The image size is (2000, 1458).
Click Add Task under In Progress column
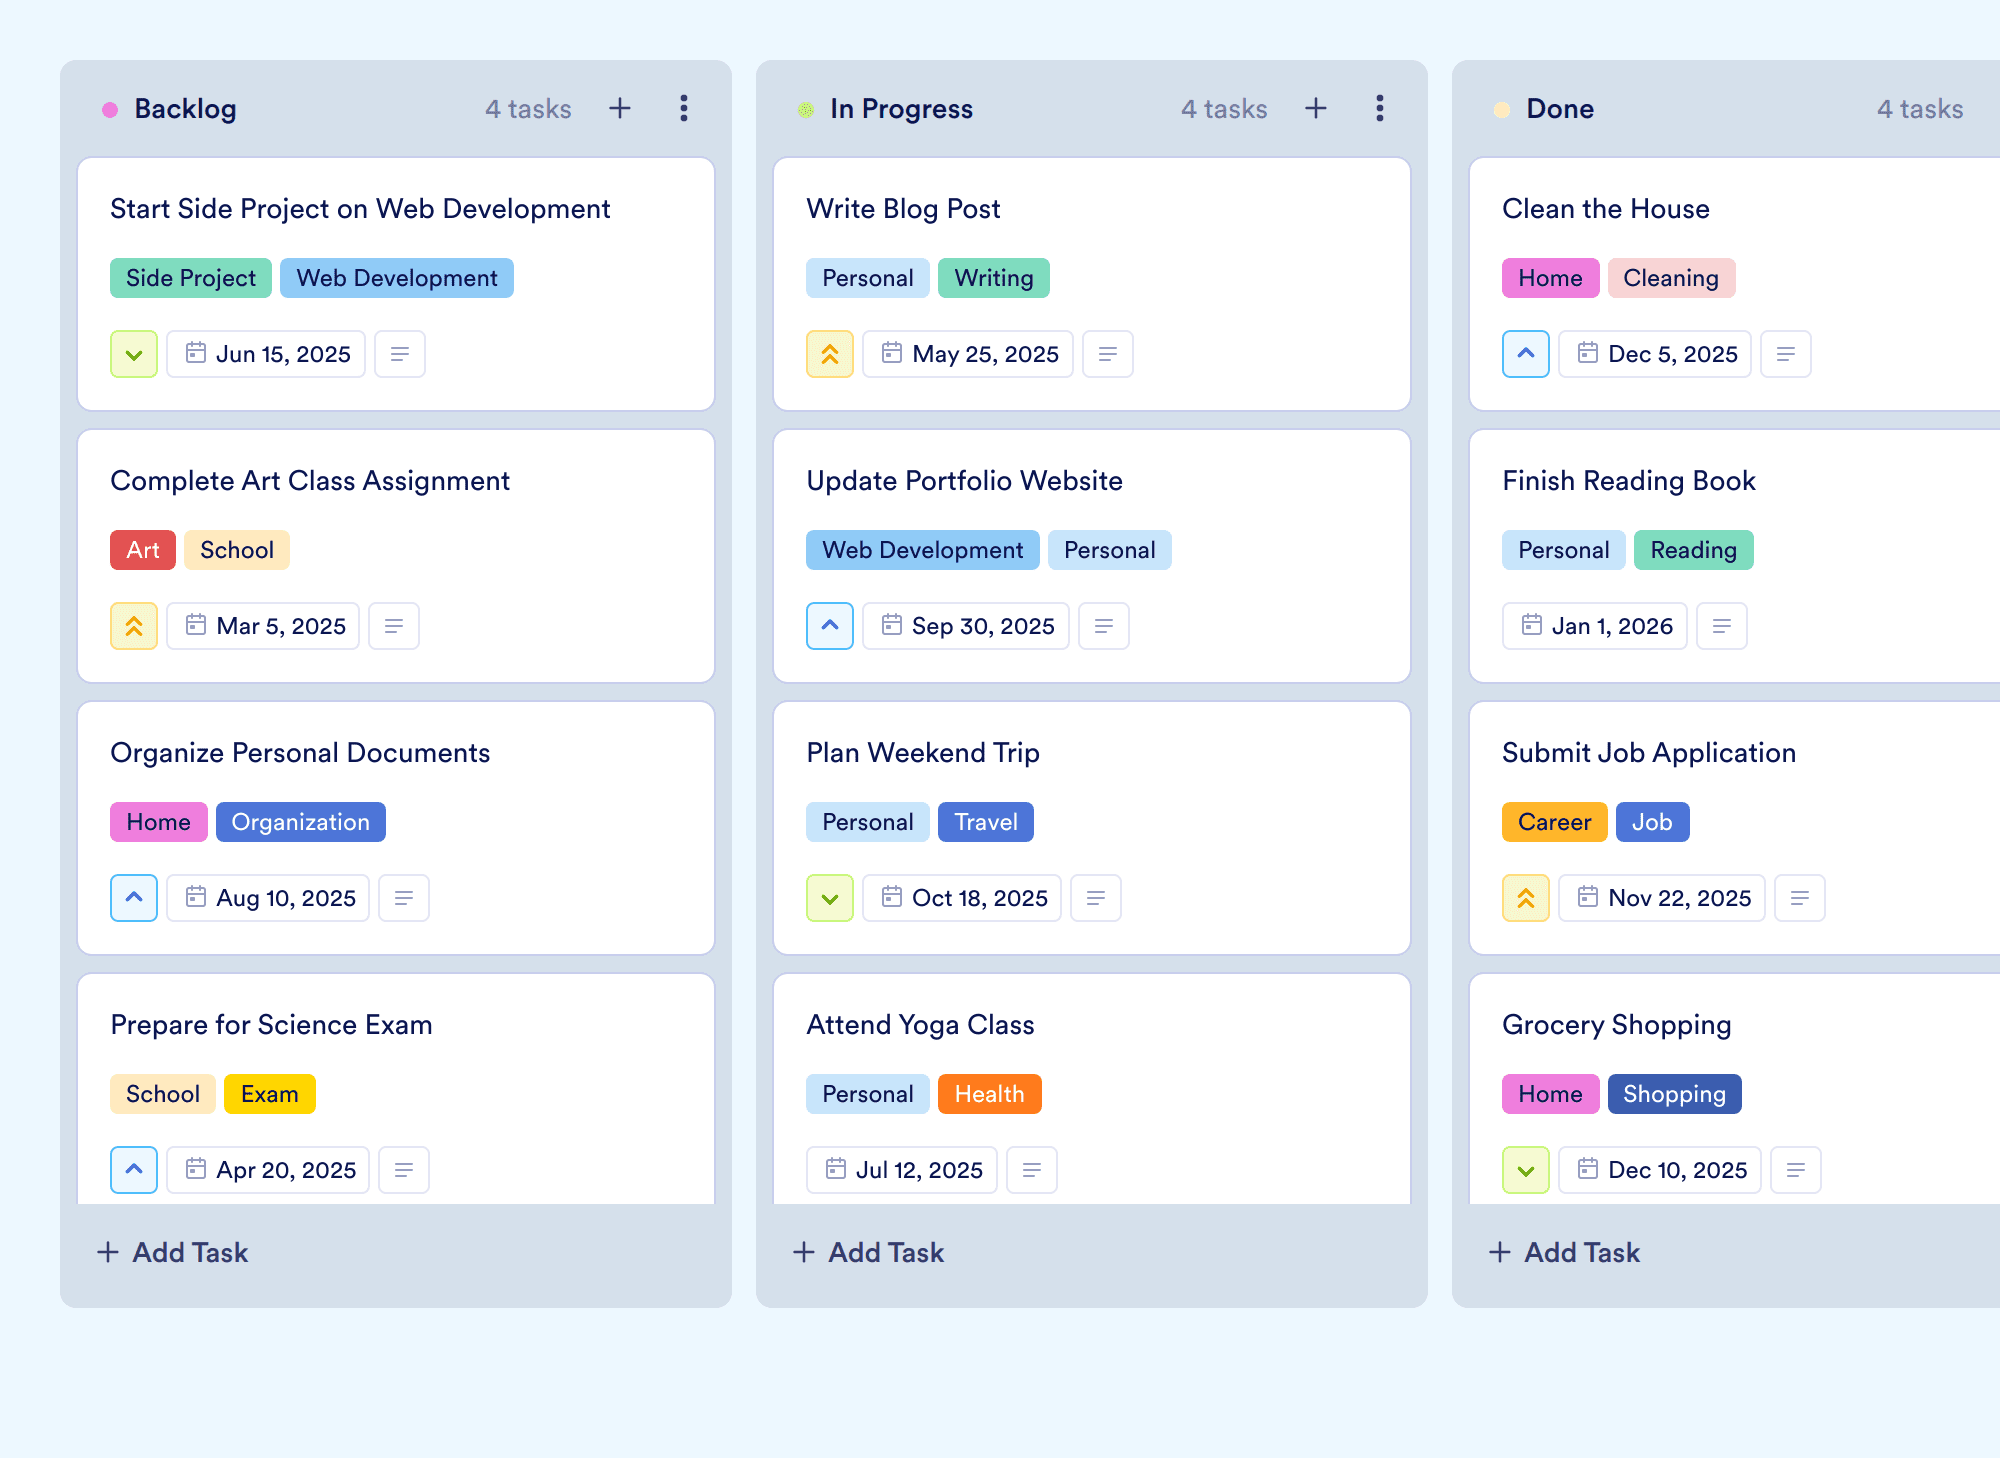point(868,1252)
